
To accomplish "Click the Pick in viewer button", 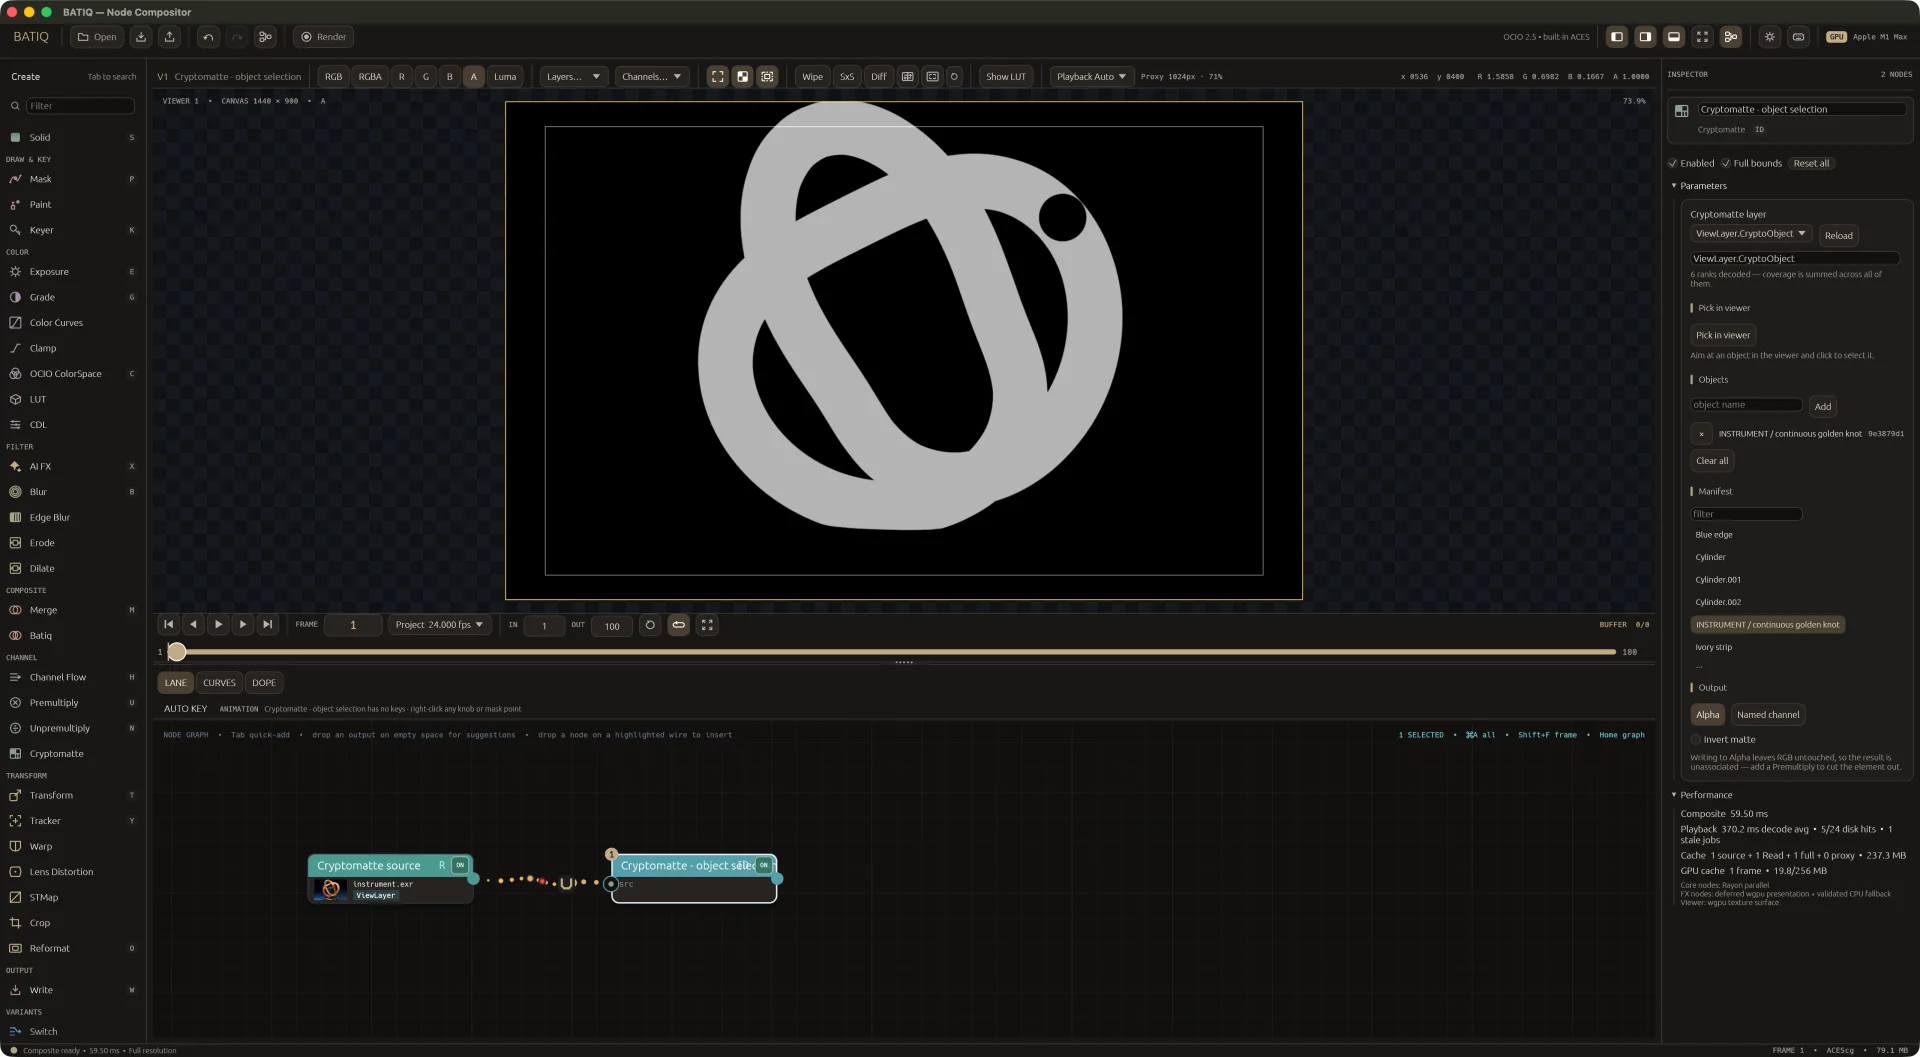I will pyautogui.click(x=1723, y=335).
